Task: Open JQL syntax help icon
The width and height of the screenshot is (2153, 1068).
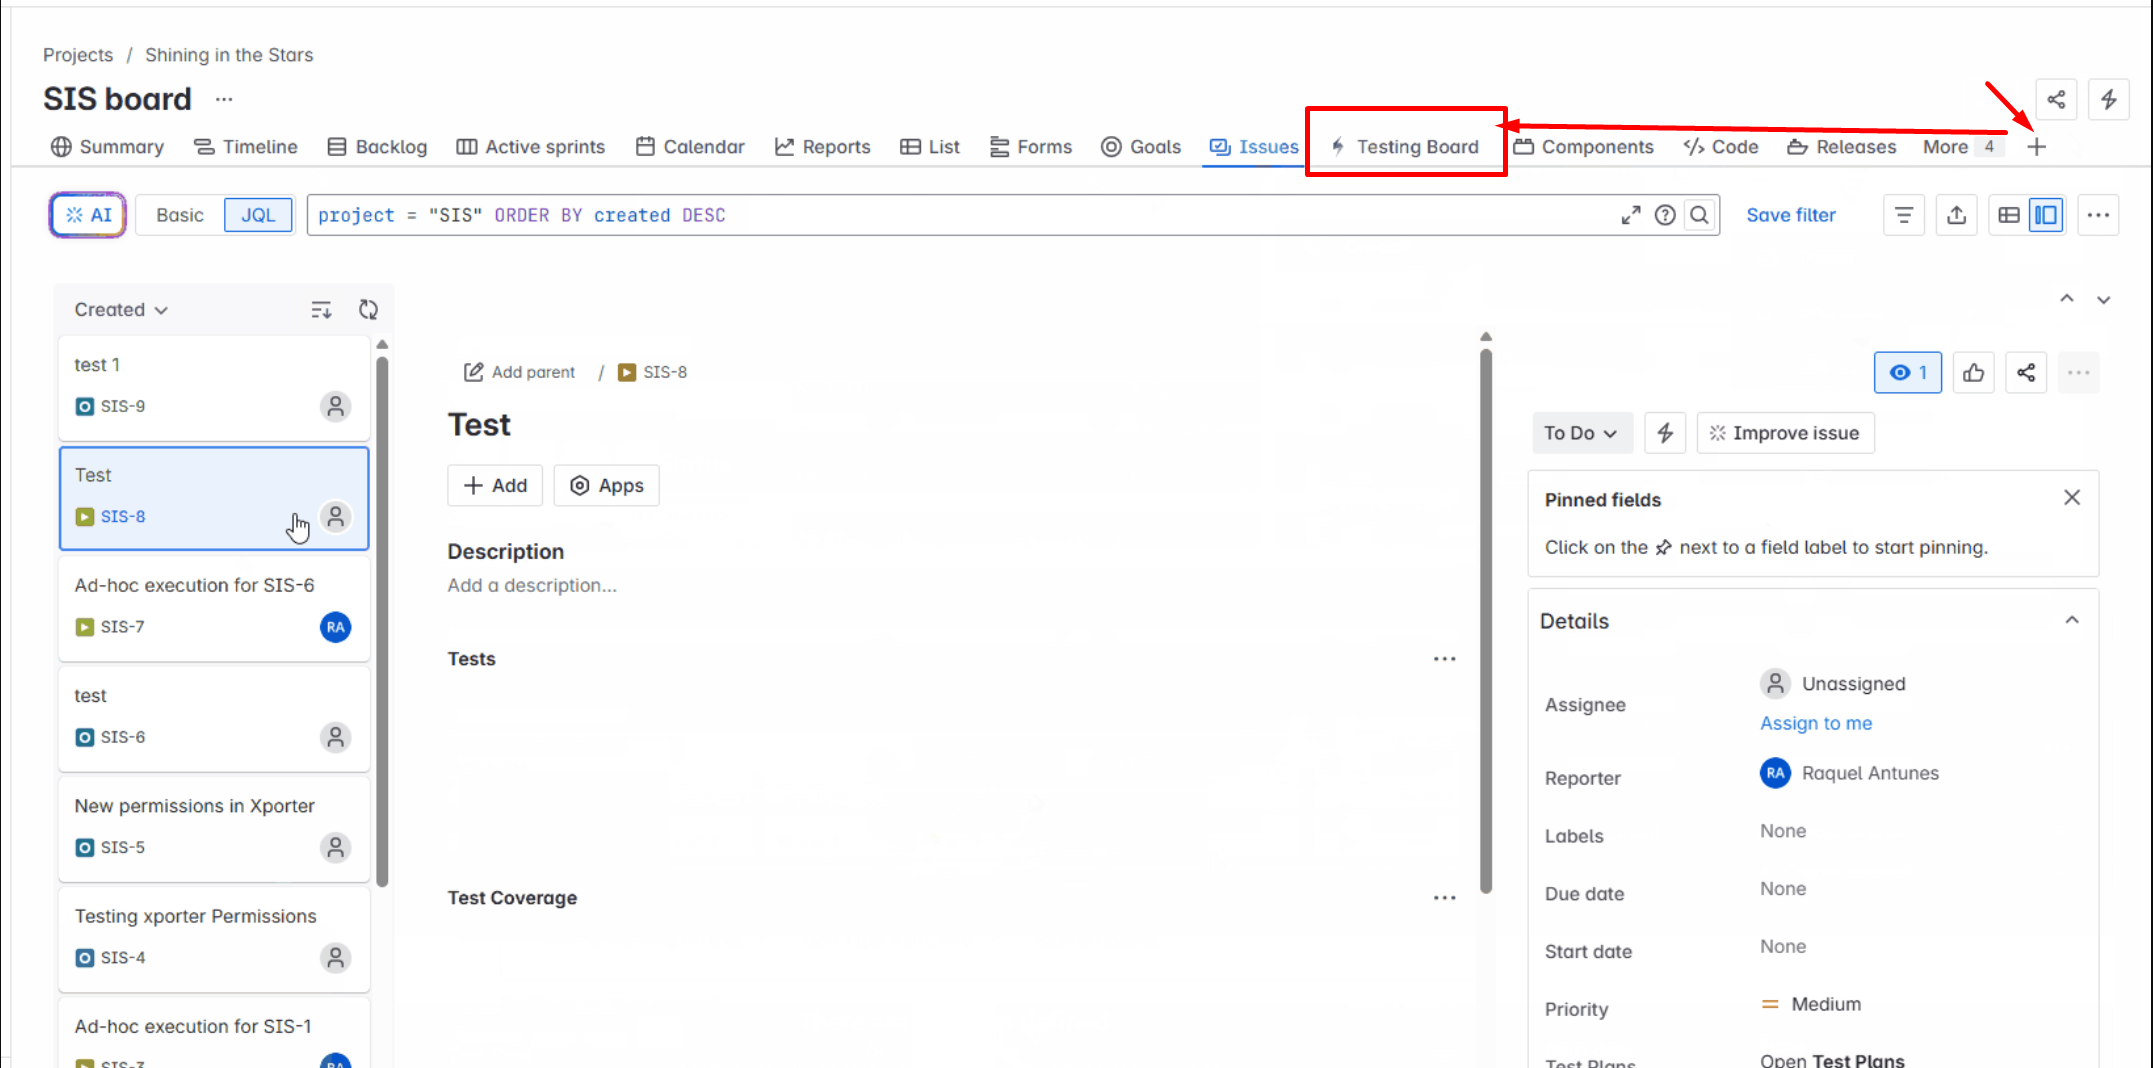Action: (x=1665, y=215)
